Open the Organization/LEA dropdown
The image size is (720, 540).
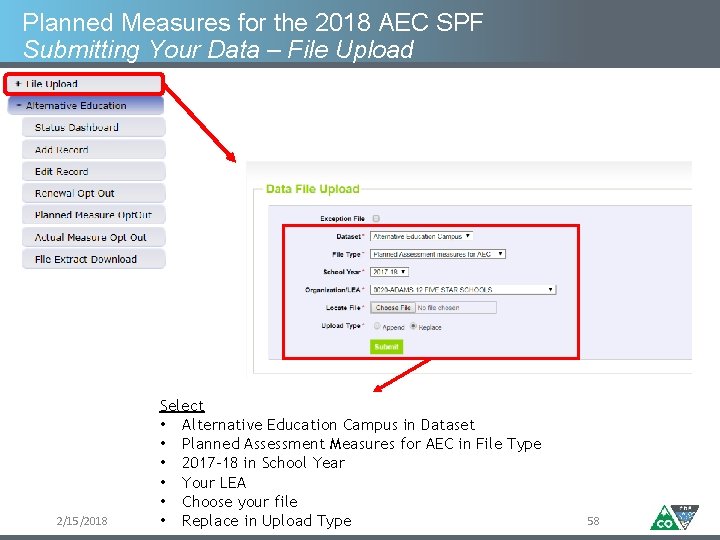[462, 290]
